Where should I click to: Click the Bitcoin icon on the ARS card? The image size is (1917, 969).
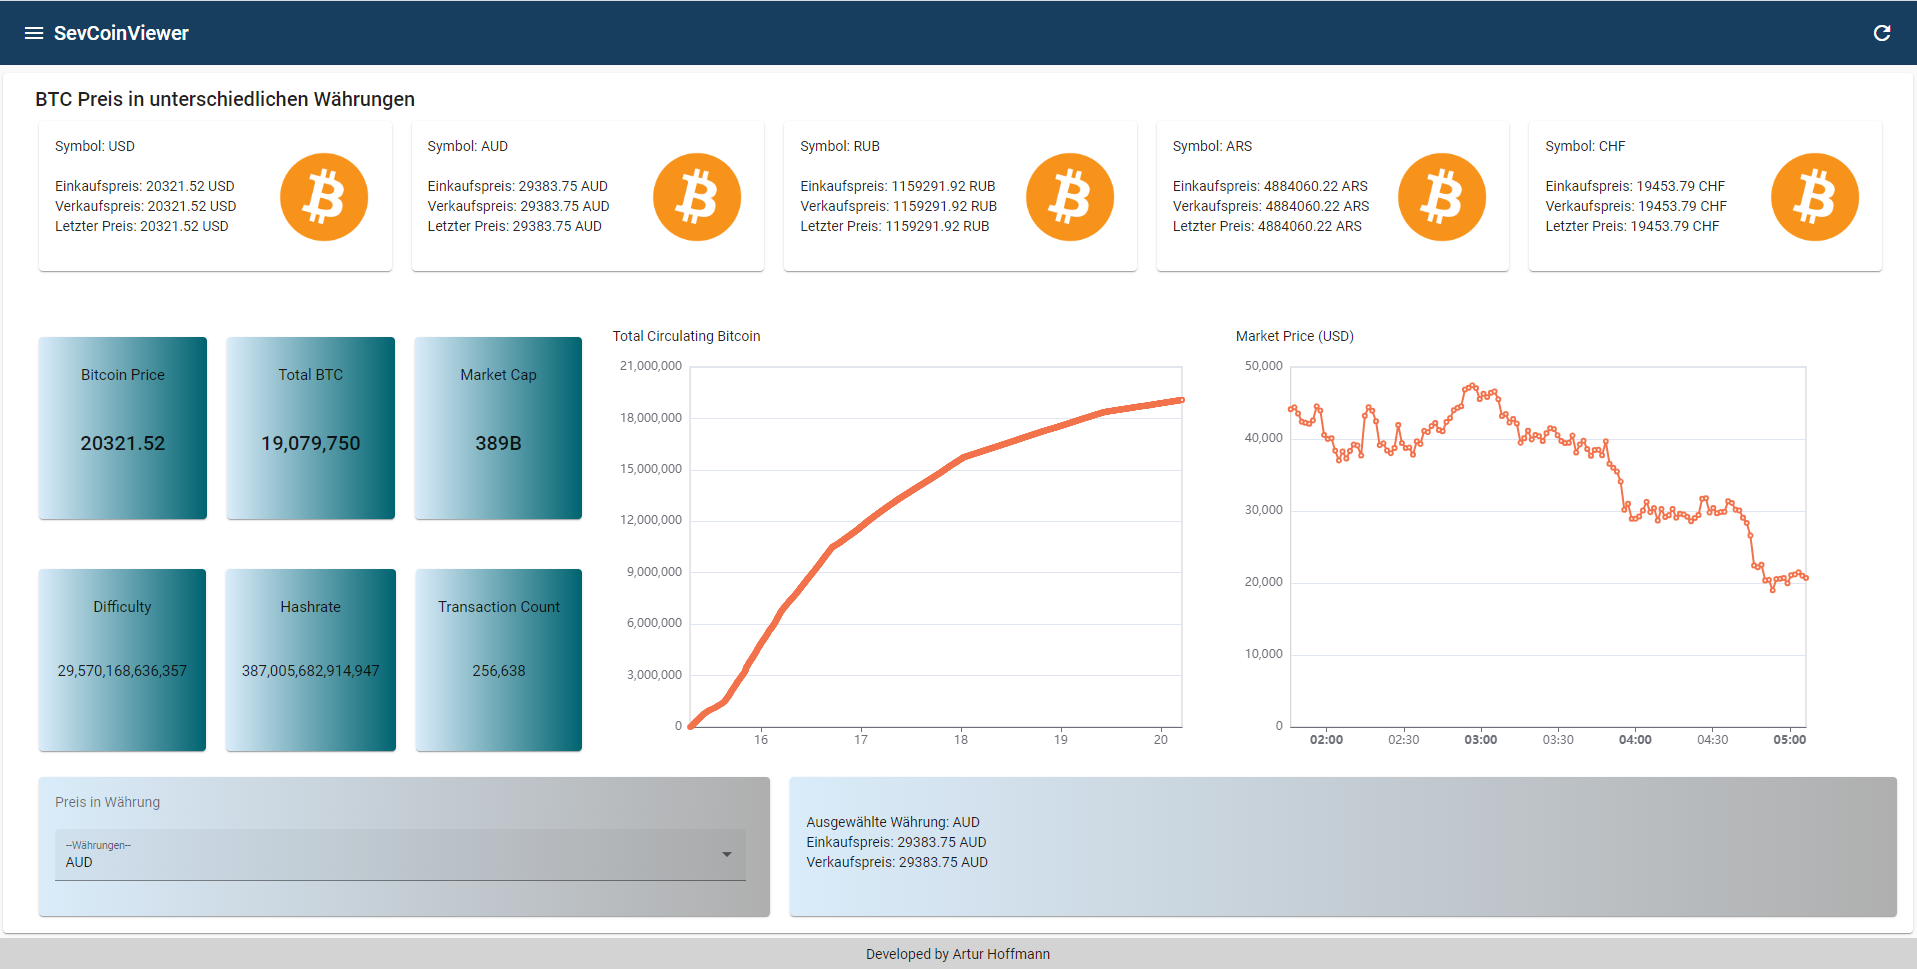[x=1442, y=197]
